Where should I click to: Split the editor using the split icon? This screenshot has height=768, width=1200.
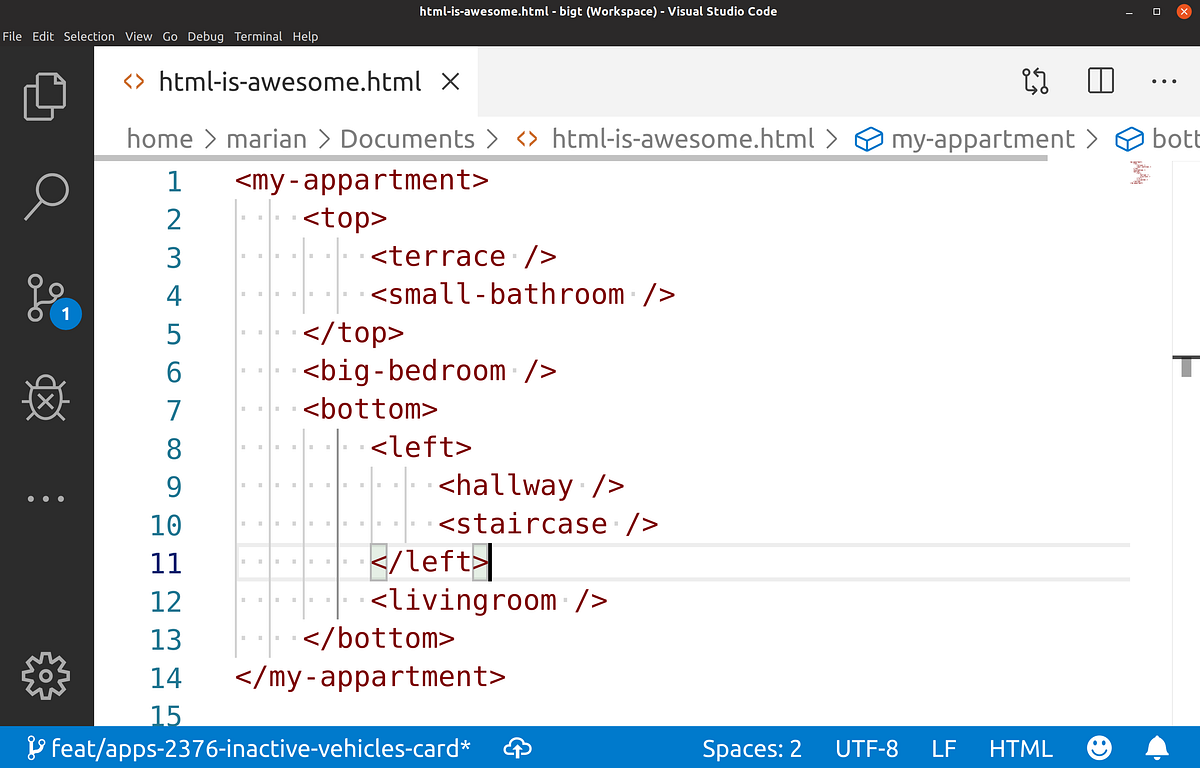coord(1100,81)
